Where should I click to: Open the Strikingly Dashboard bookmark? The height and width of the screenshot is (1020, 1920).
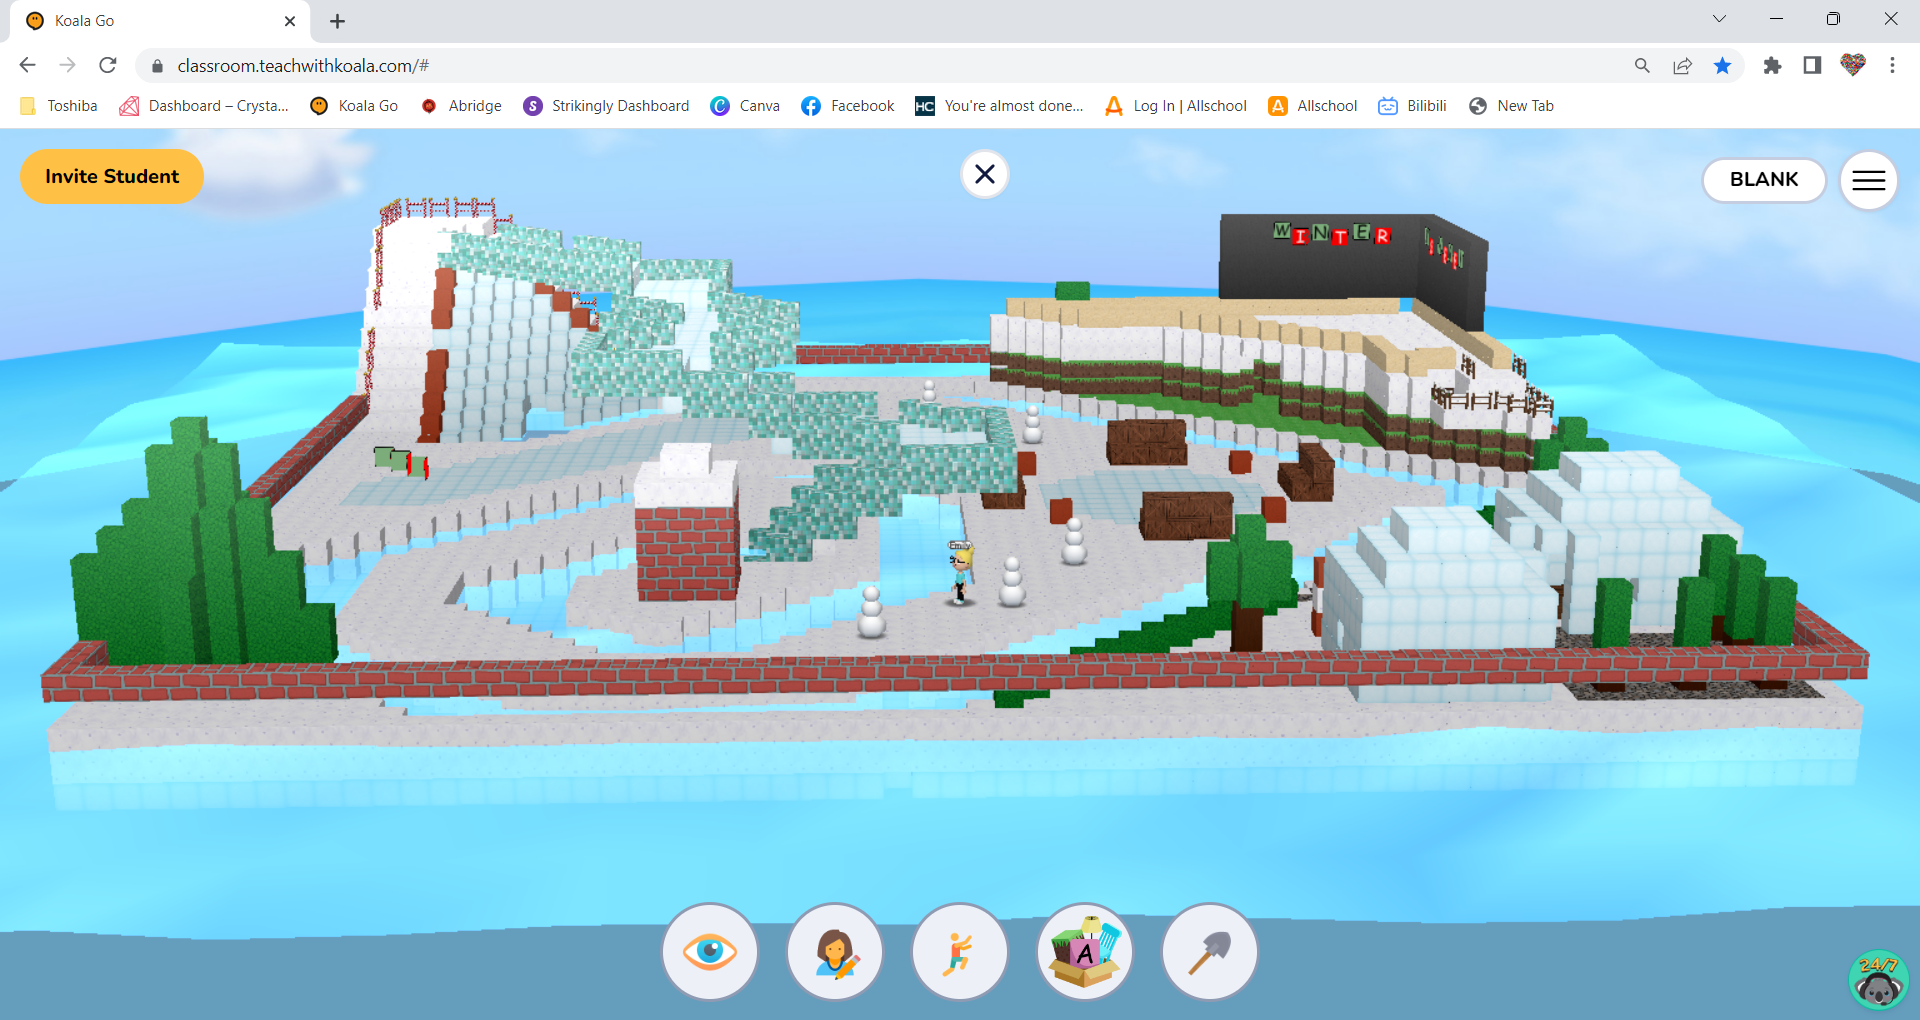[606, 105]
